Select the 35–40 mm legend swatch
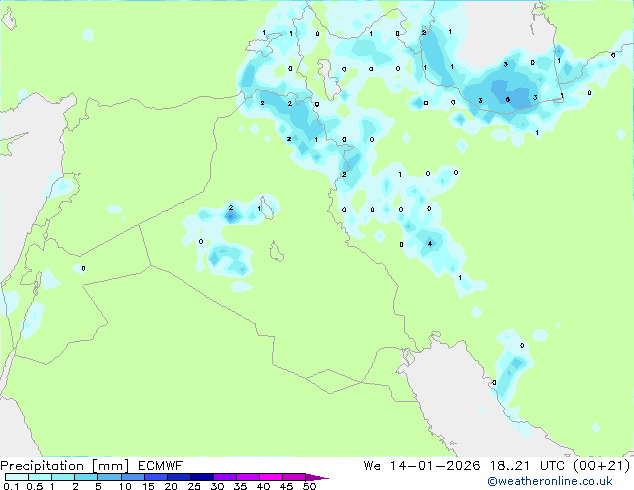The width and height of the screenshot is (634, 490). tap(248, 477)
